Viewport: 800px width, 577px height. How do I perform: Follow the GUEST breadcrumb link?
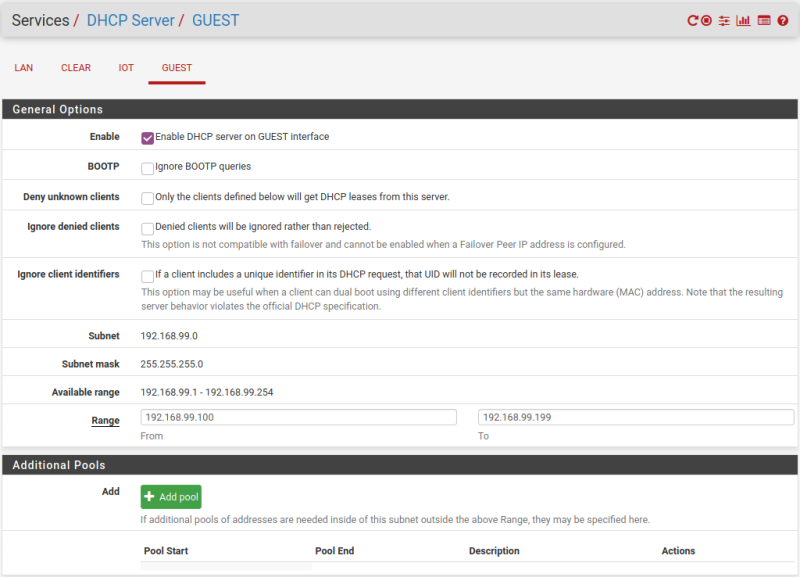pos(215,20)
